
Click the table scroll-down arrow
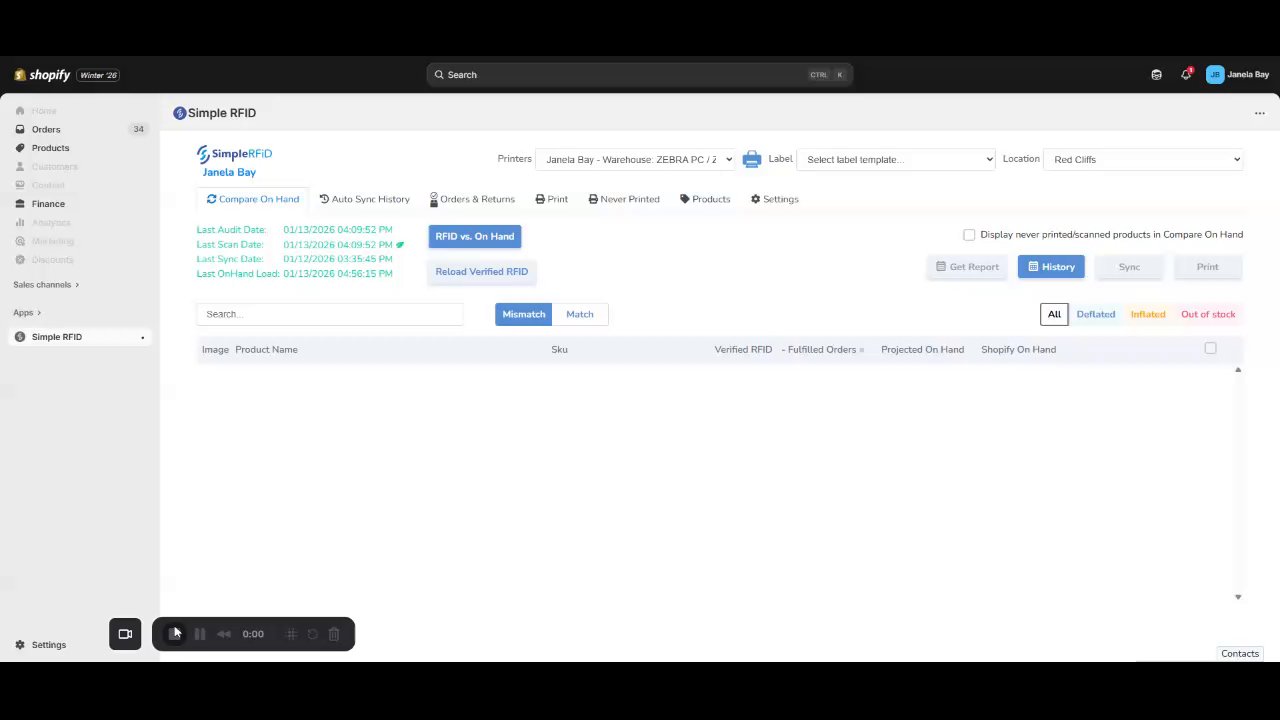click(x=1238, y=597)
